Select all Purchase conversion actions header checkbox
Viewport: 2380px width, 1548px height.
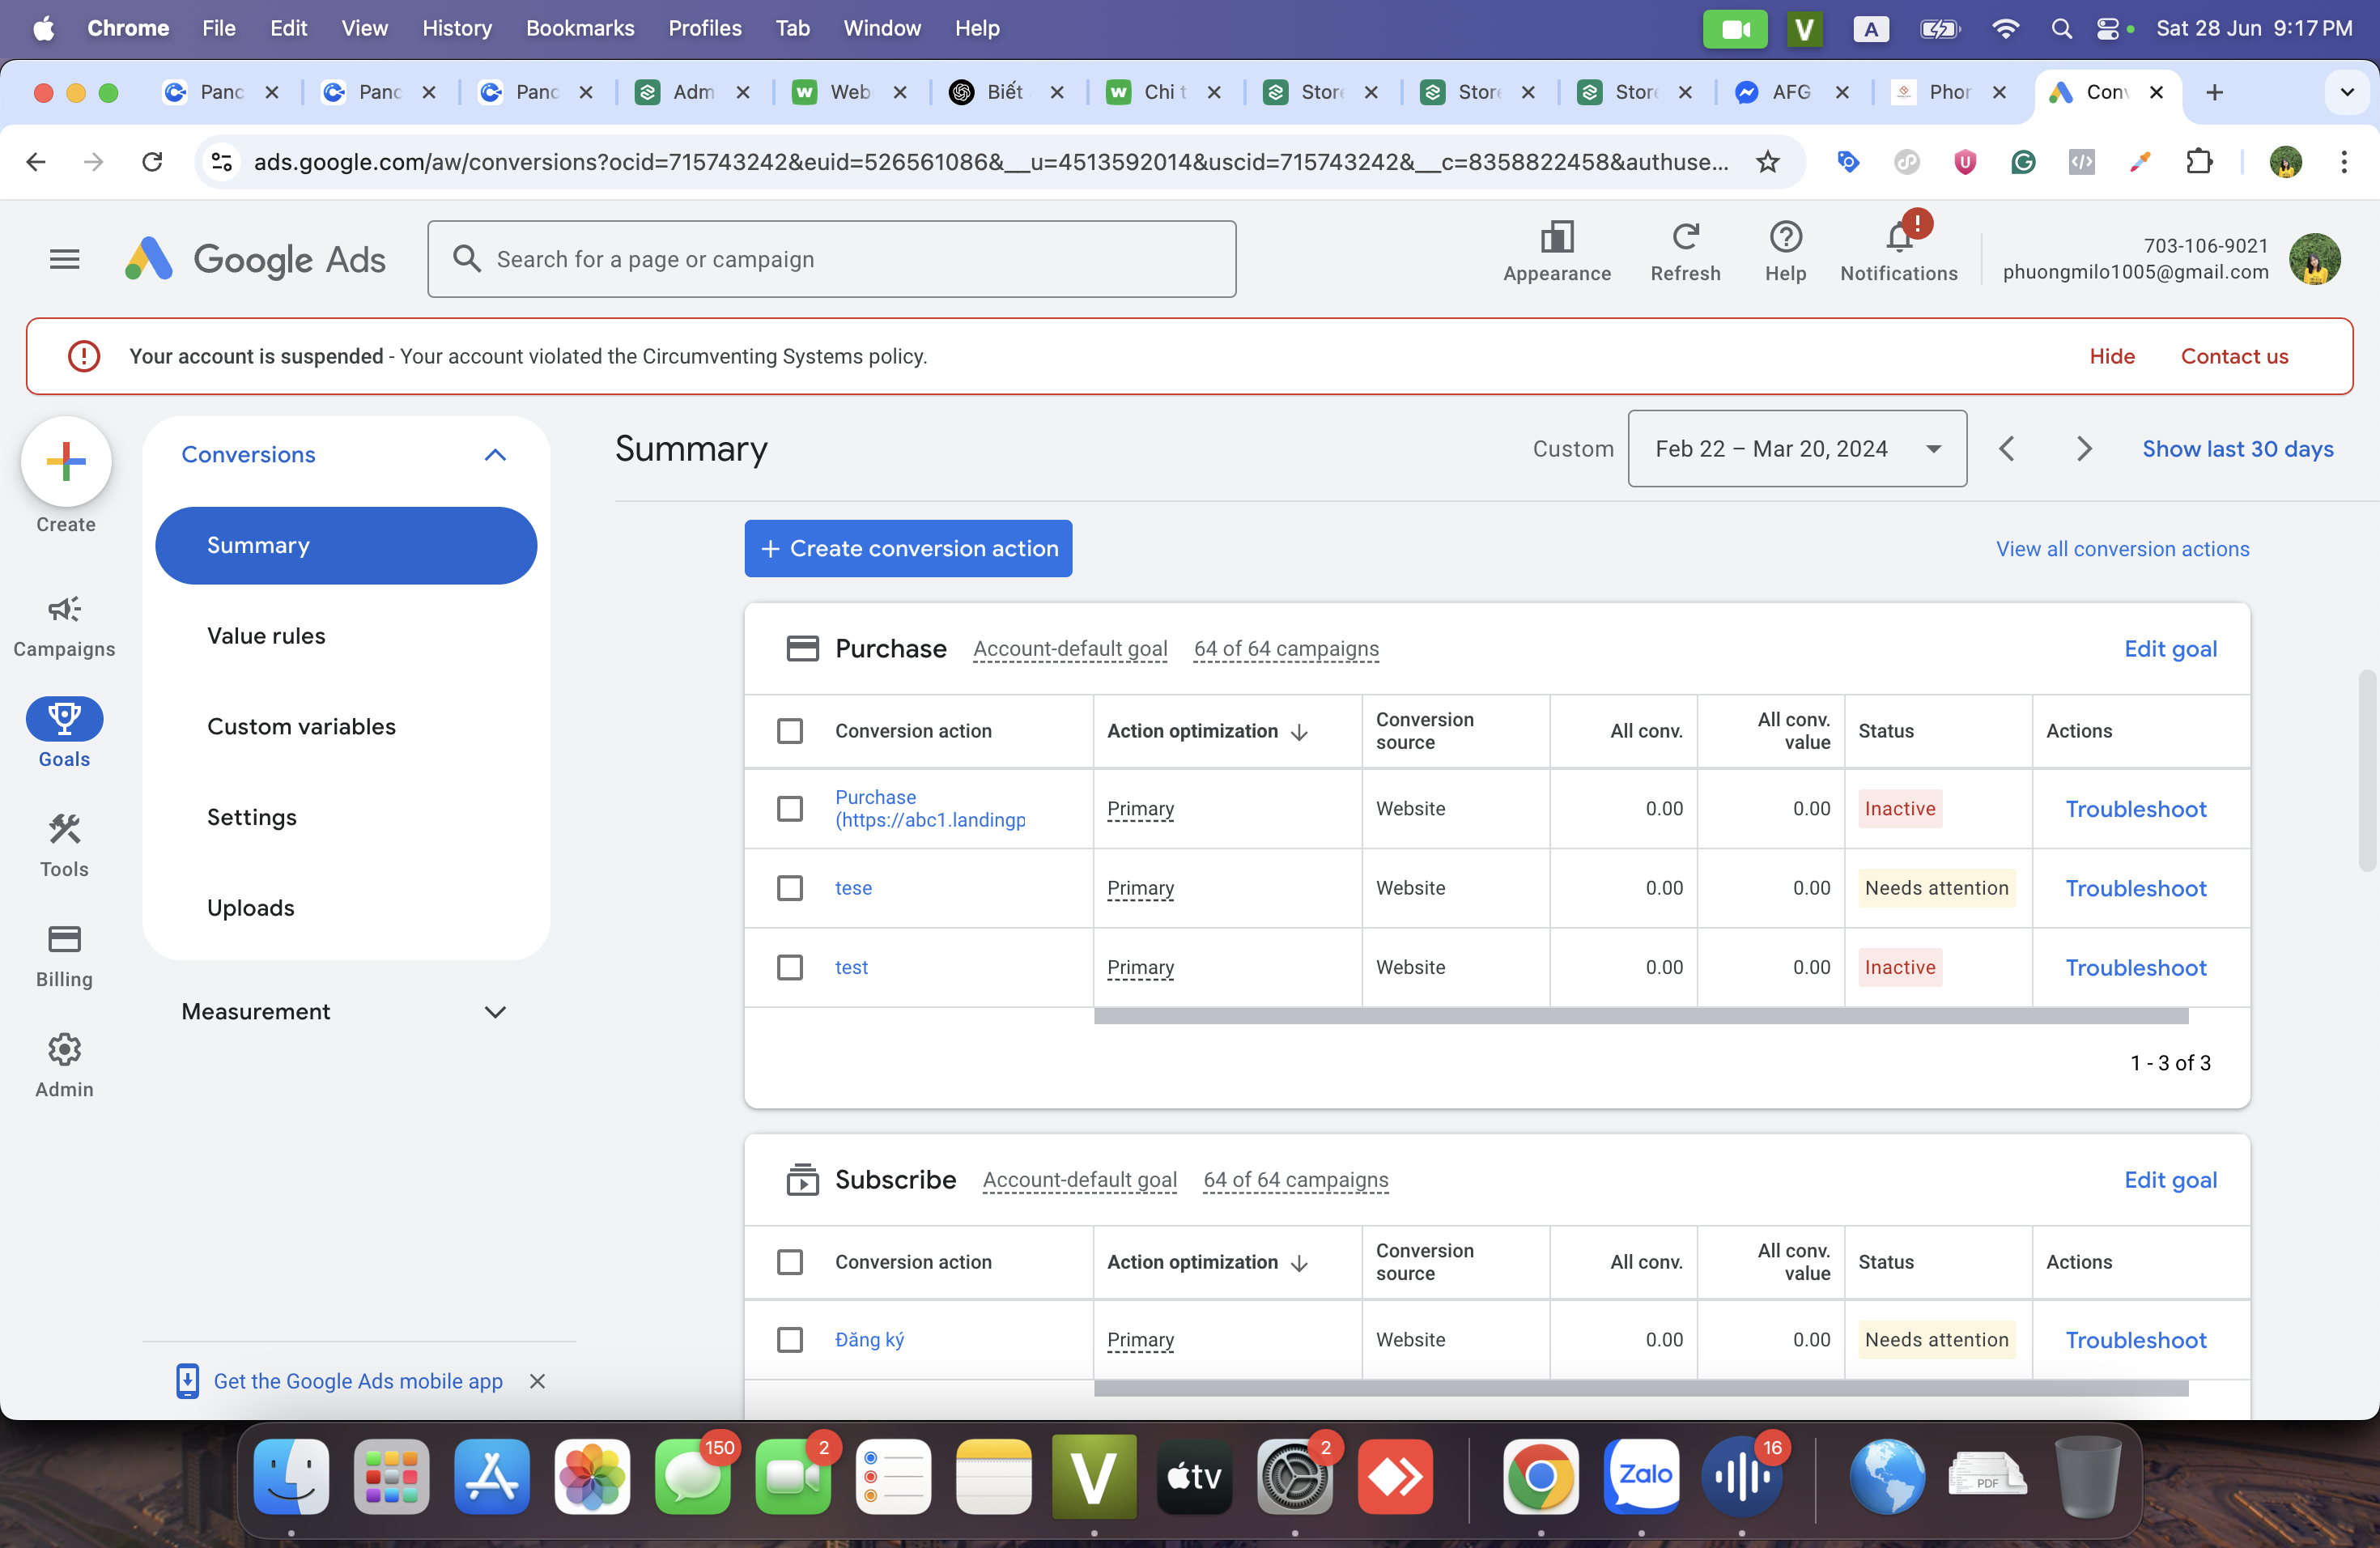pos(790,731)
